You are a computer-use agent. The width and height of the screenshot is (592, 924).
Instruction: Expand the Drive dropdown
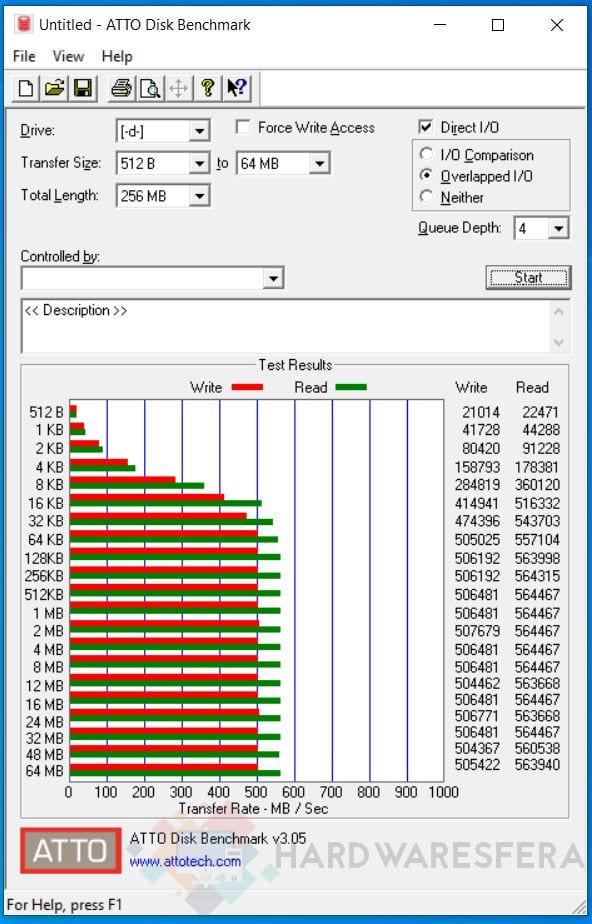pos(200,131)
